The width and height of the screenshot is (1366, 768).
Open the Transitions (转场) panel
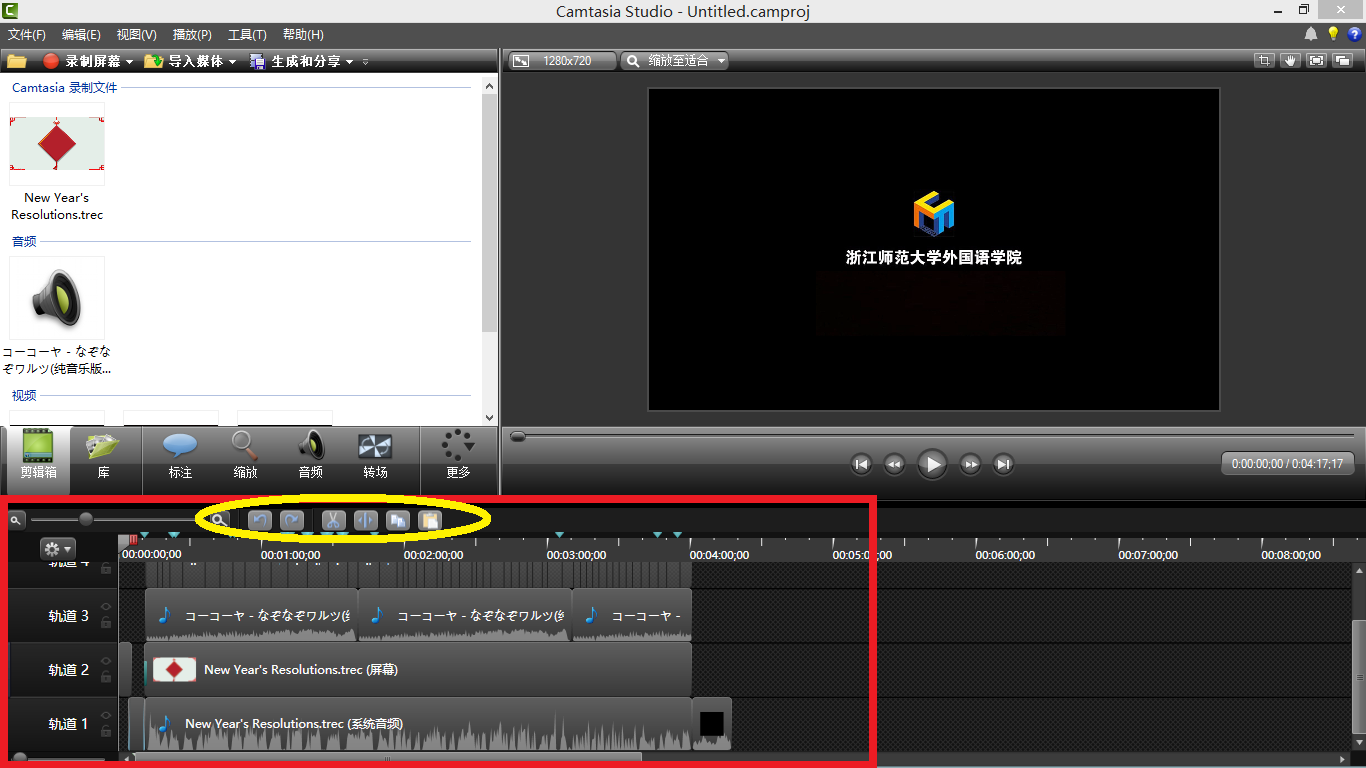pos(375,456)
